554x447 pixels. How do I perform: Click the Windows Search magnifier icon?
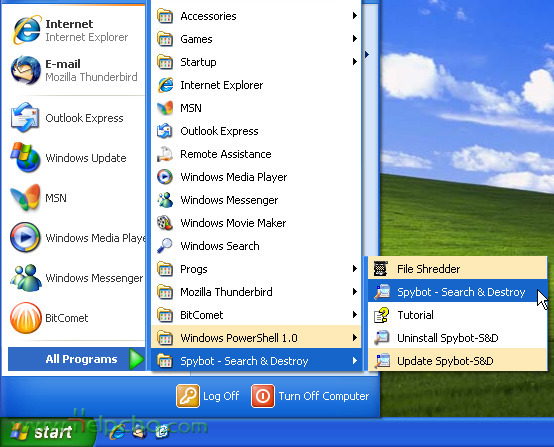click(x=165, y=246)
